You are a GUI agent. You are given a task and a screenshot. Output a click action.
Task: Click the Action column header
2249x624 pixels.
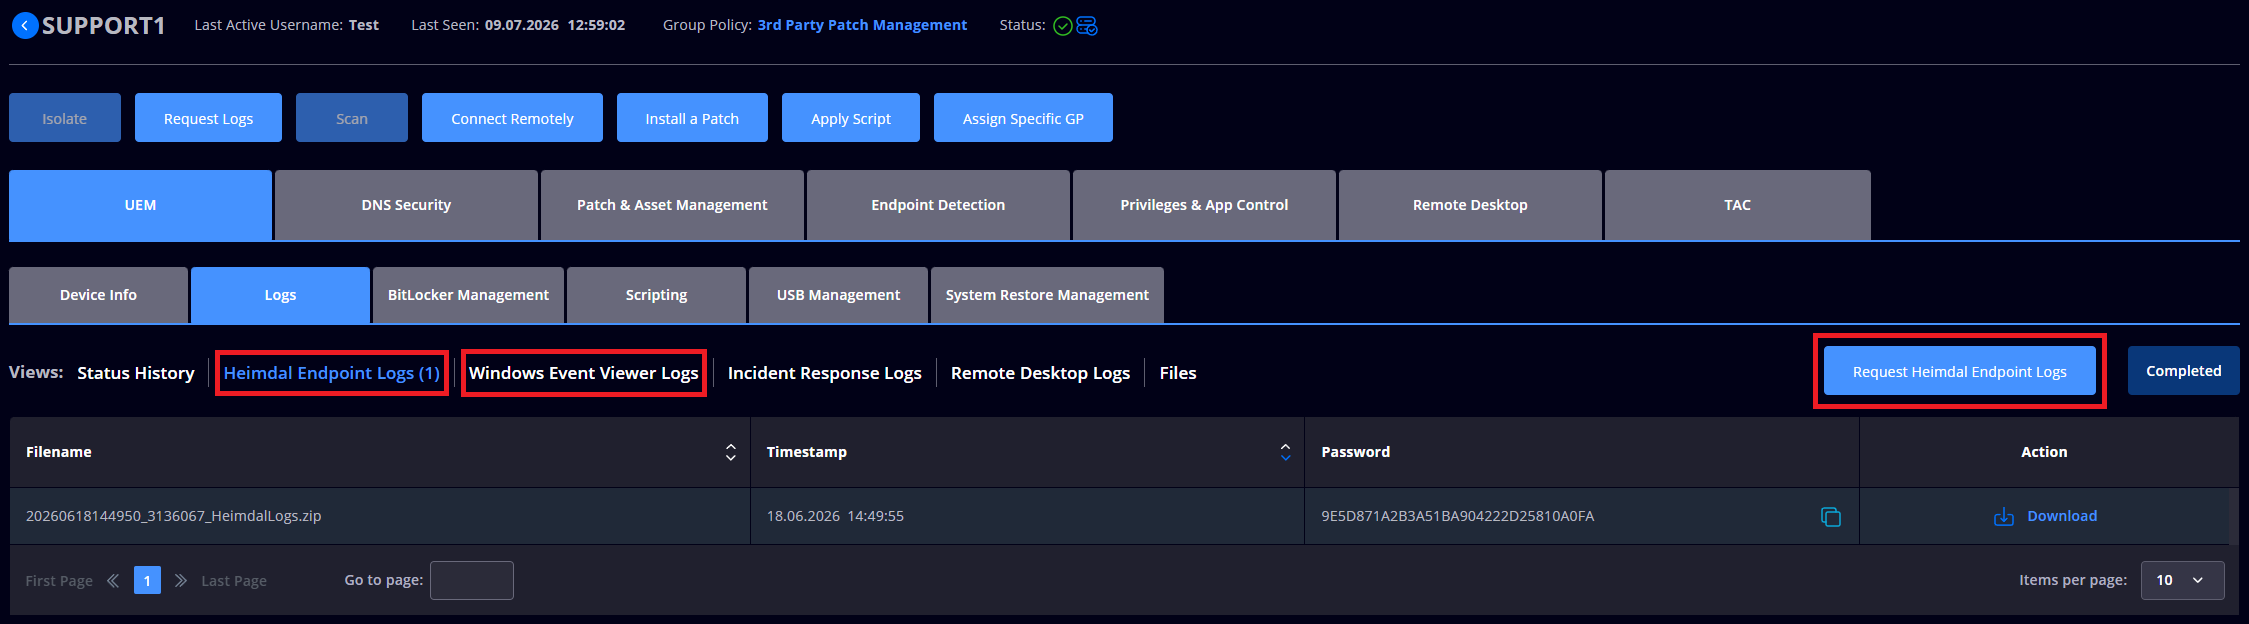point(2044,452)
